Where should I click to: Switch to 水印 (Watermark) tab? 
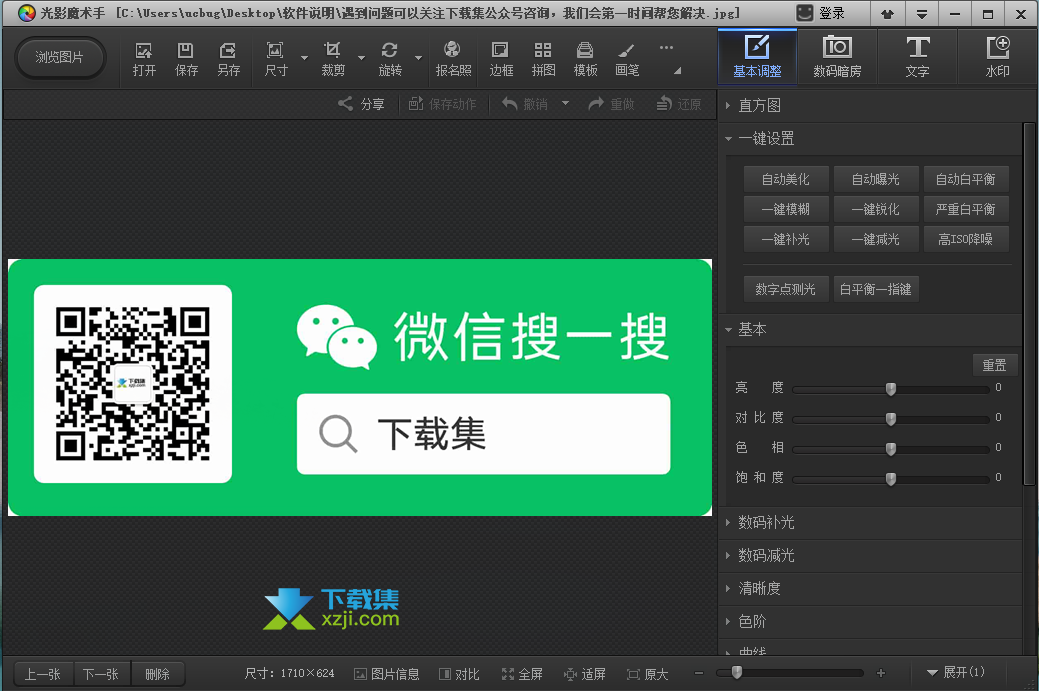pyautogui.click(x=997, y=57)
